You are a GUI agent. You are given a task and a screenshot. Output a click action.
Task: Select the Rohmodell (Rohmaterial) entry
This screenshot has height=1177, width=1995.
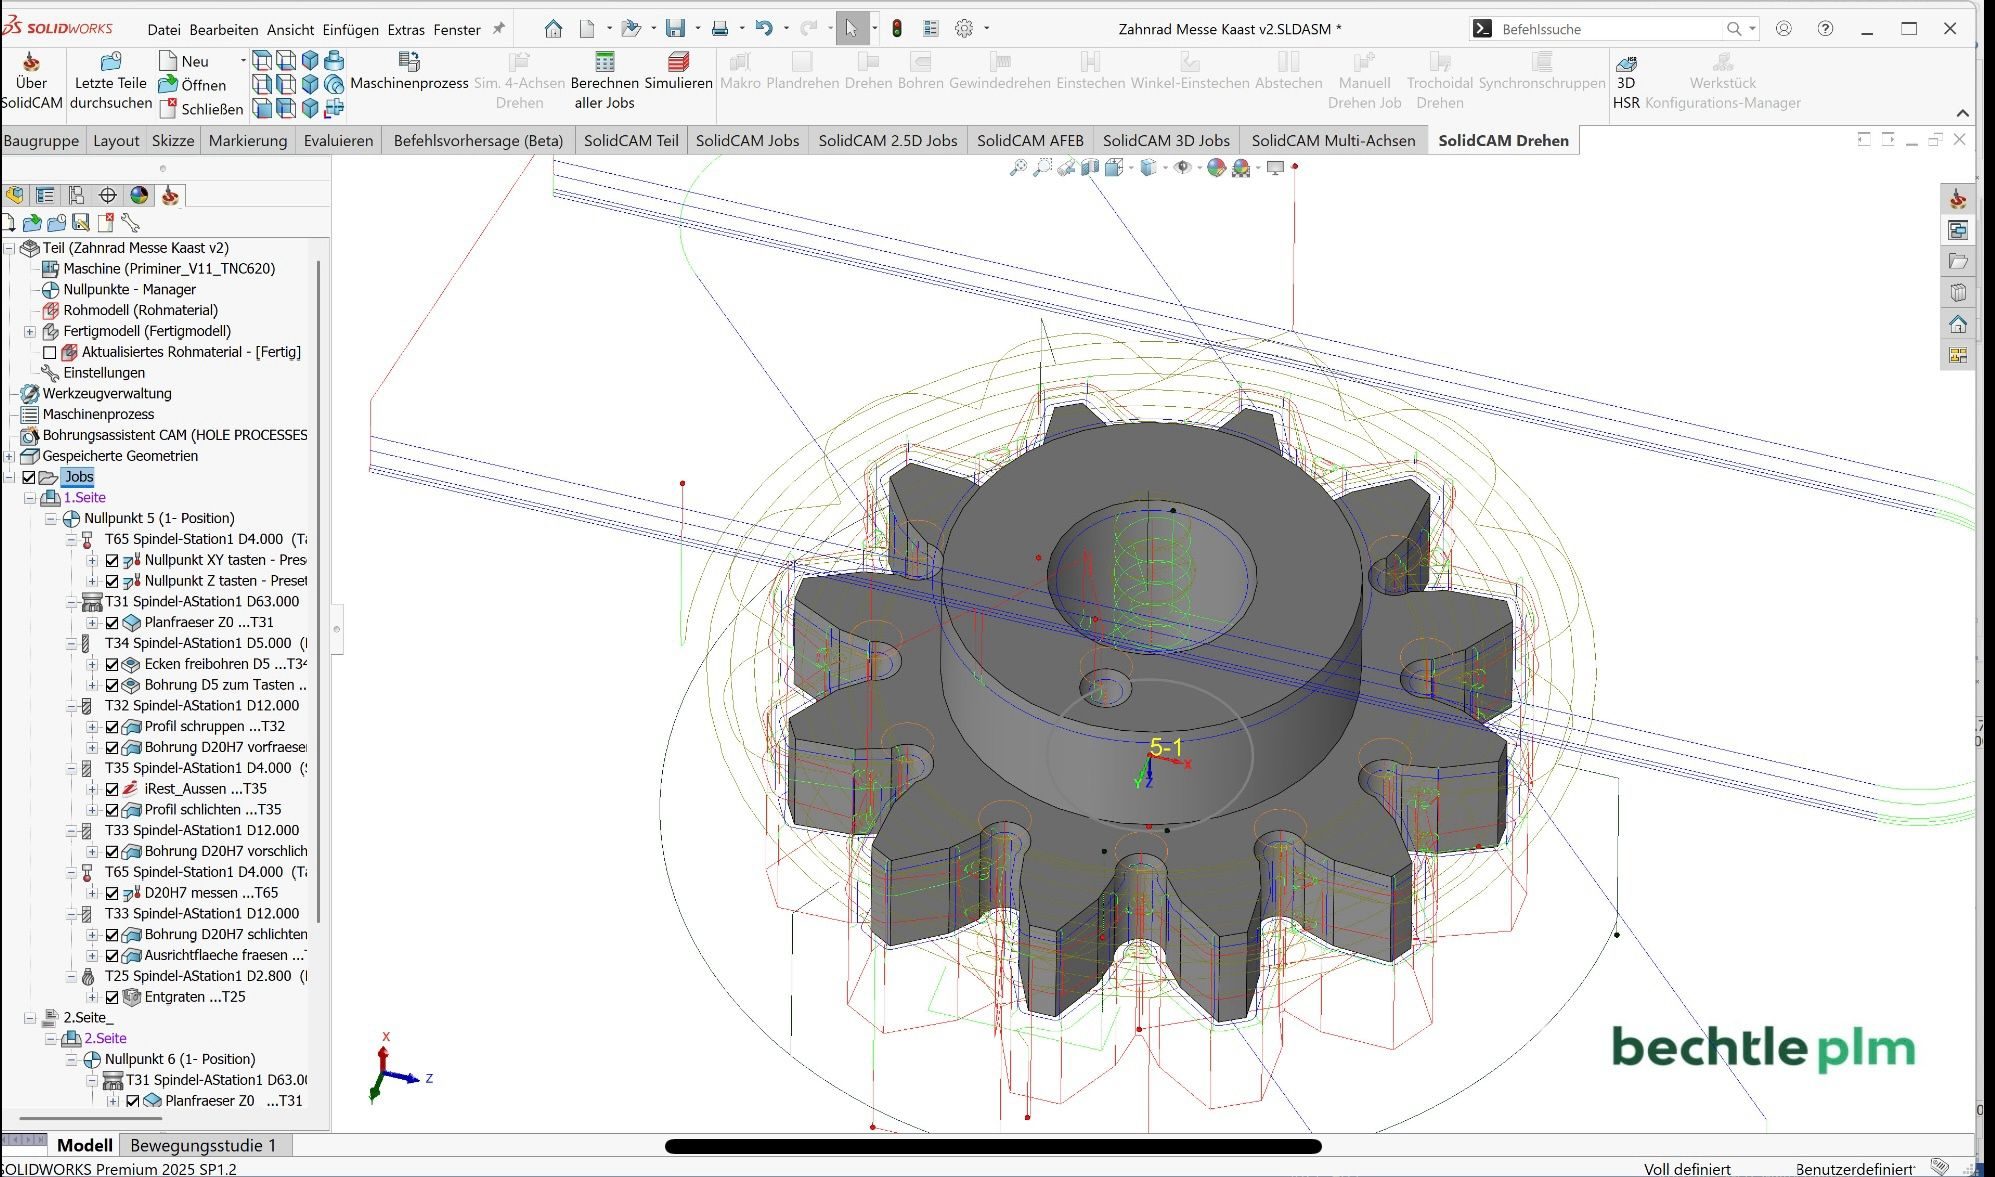[x=129, y=311]
